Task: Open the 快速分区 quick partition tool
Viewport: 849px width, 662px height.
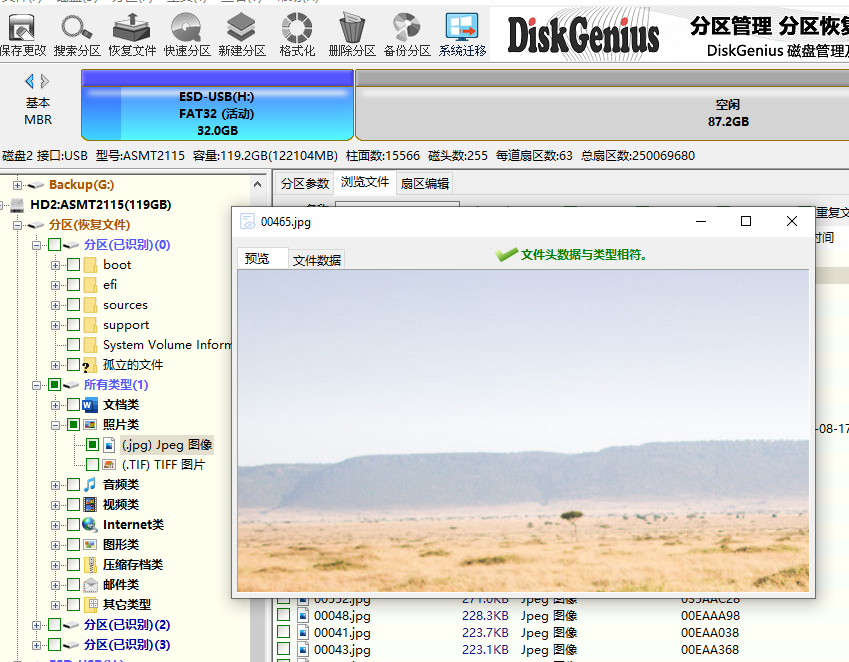Action: point(187,35)
